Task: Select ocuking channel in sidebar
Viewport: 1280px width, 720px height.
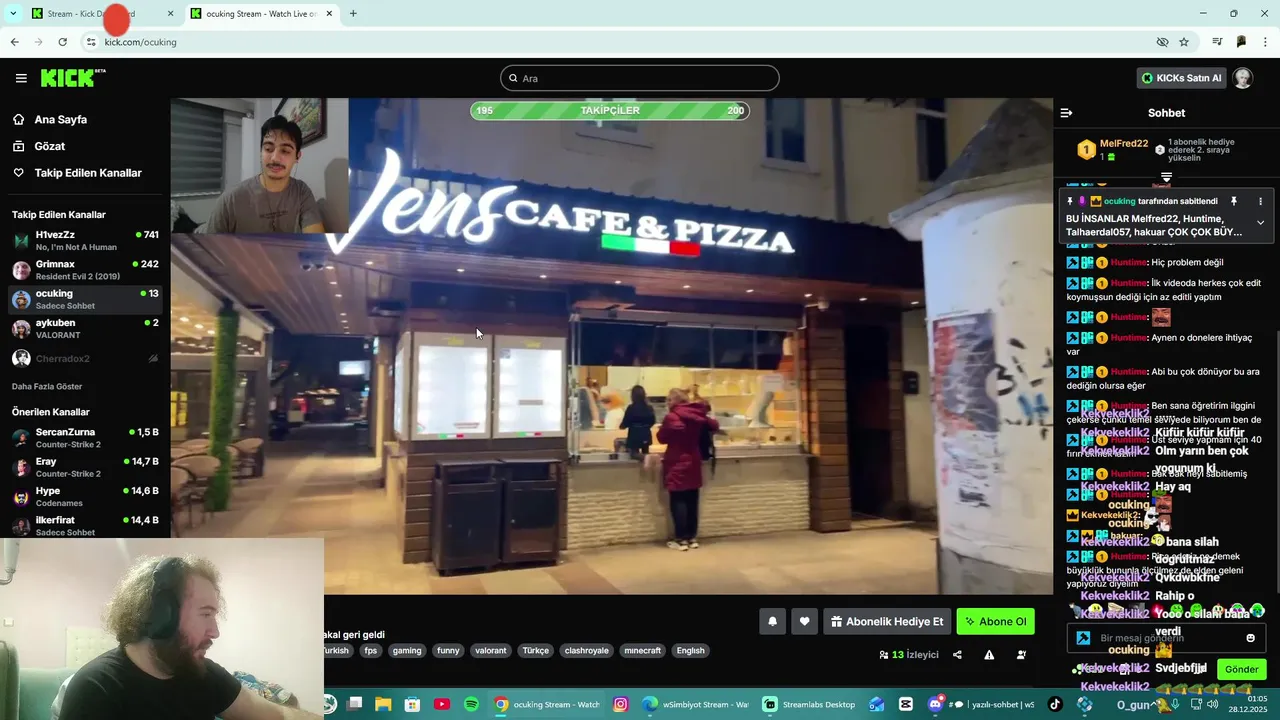Action: [x=85, y=299]
